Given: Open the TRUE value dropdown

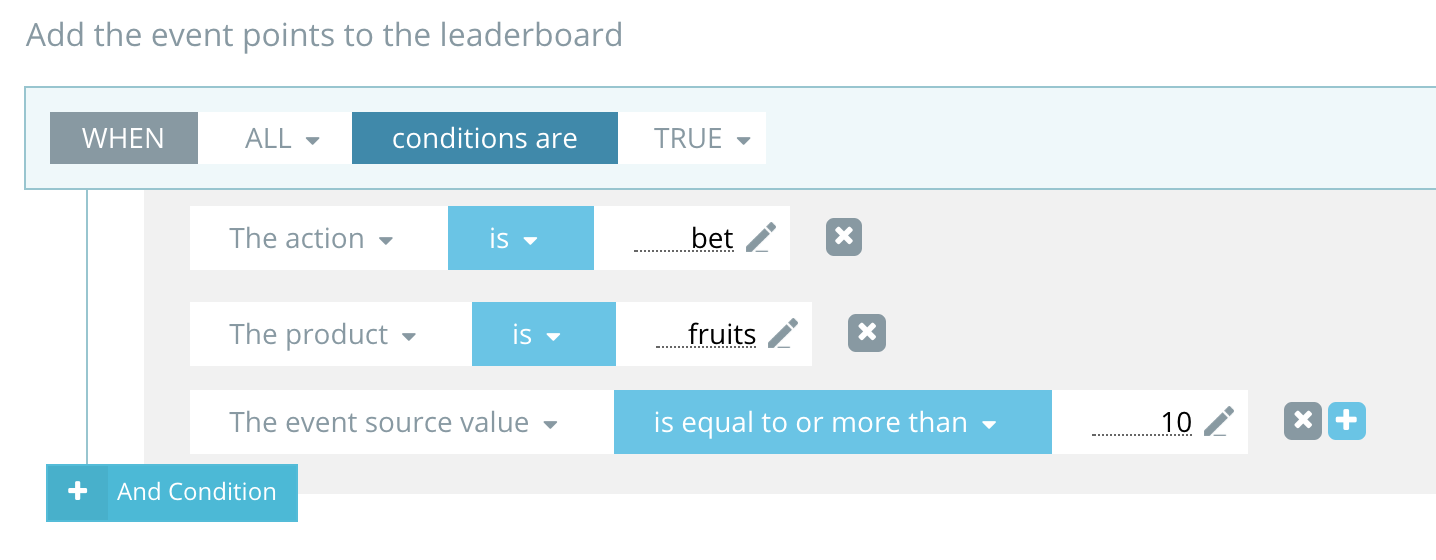Looking at the screenshot, I should pos(701,138).
